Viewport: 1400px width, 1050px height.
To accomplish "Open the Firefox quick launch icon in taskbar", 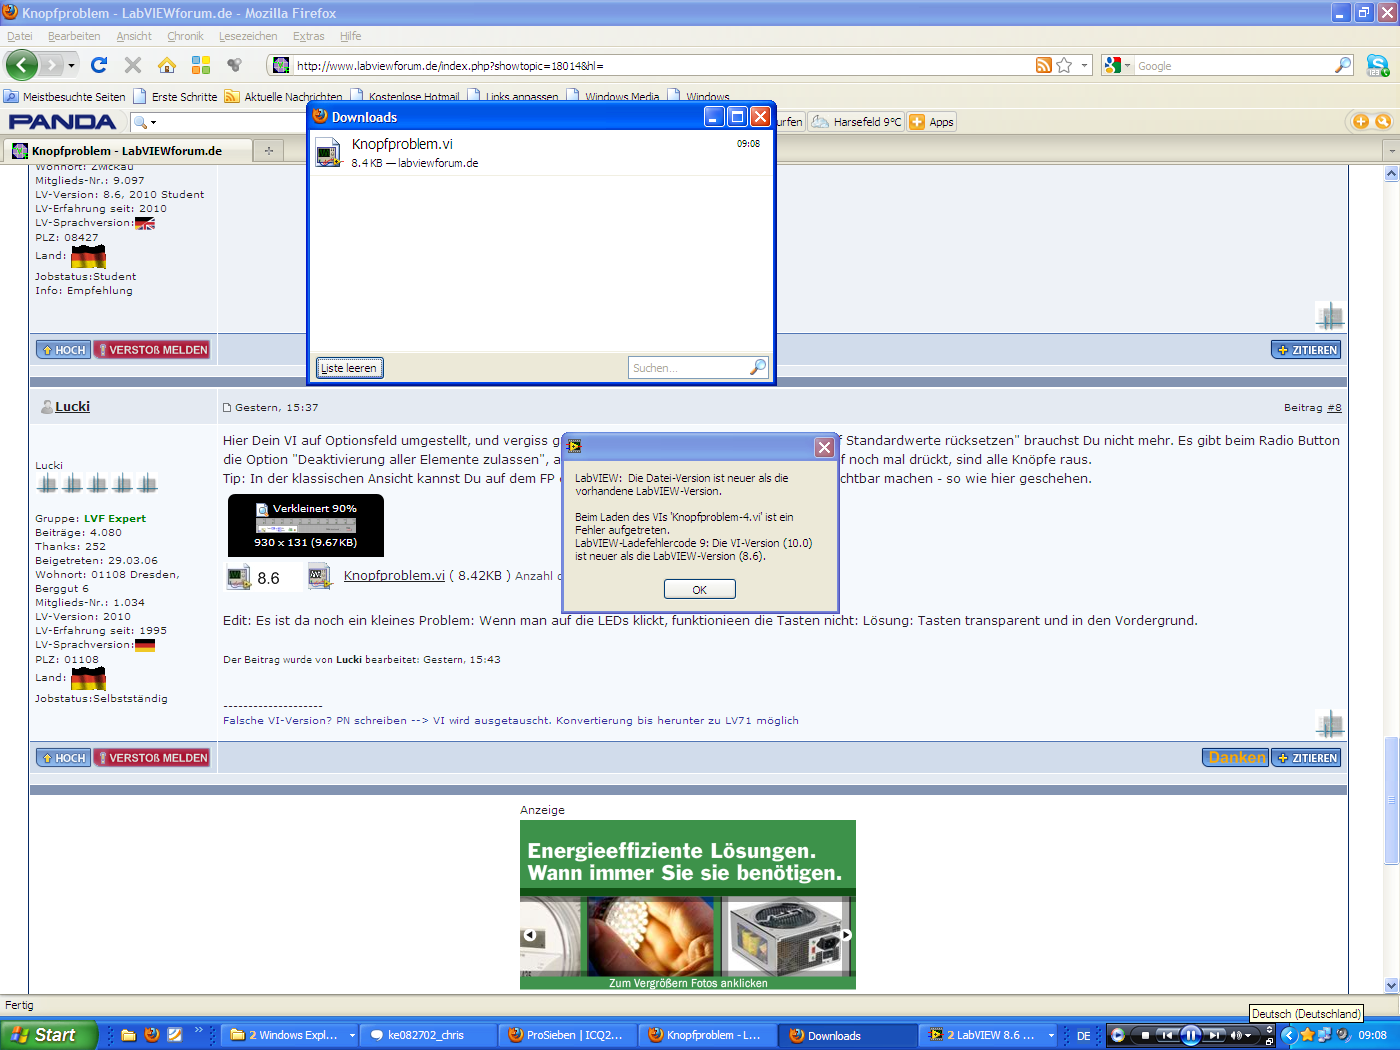I will tap(152, 1035).
